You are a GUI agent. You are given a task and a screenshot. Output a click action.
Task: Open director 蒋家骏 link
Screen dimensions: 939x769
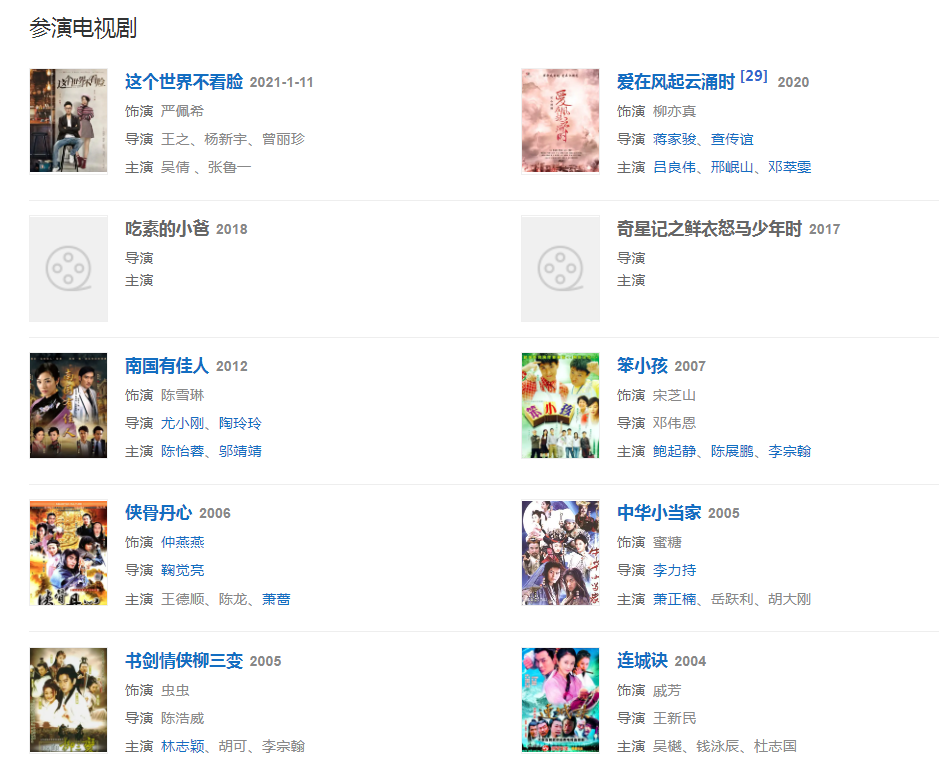674,139
